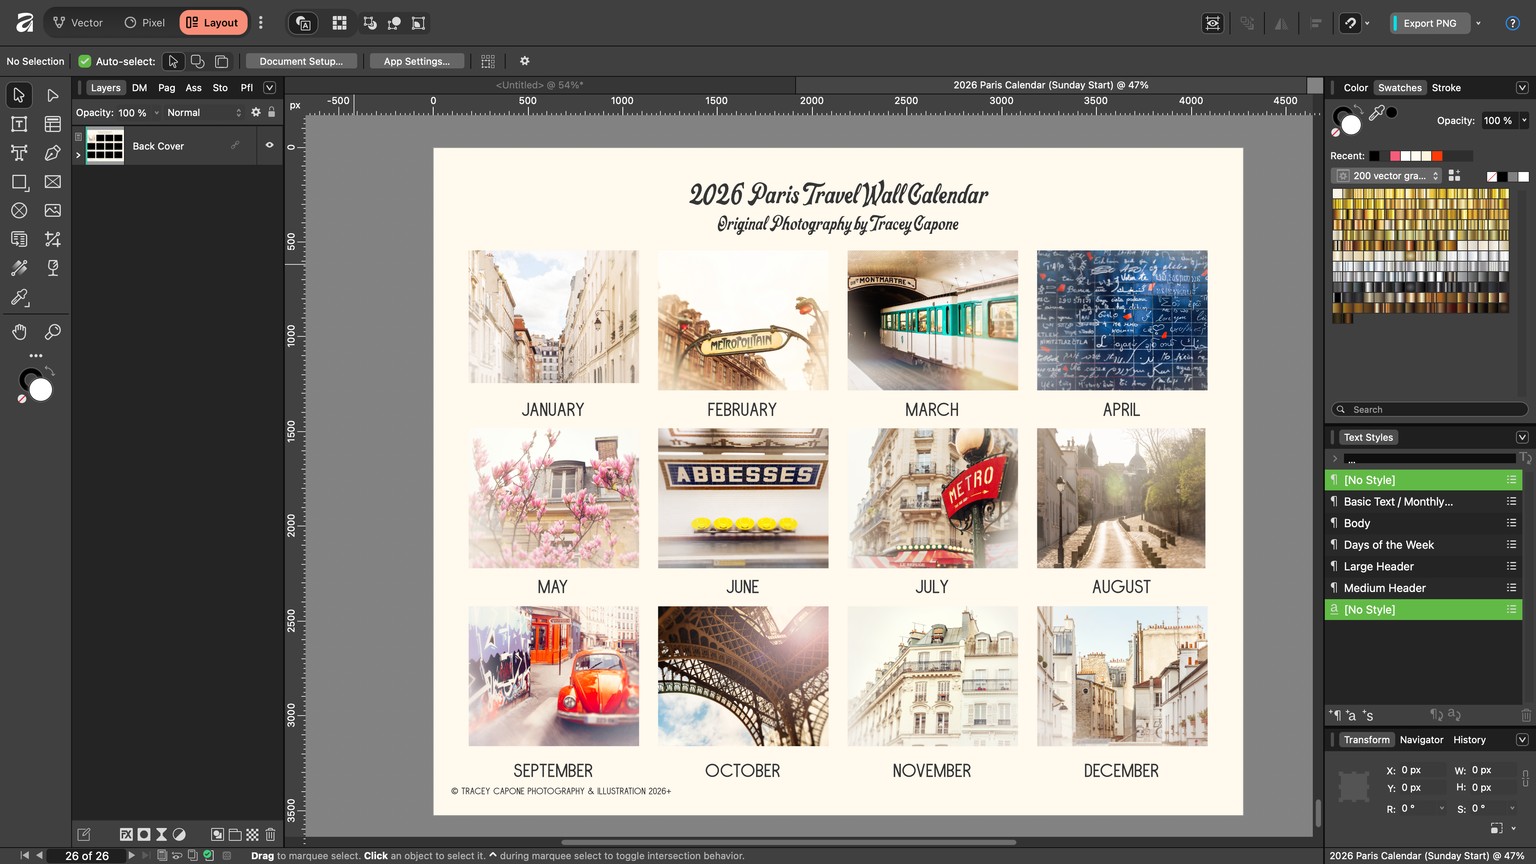This screenshot has width=1536, height=864.
Task: Open the Export PNG dropdown arrow
Action: tap(1478, 23)
